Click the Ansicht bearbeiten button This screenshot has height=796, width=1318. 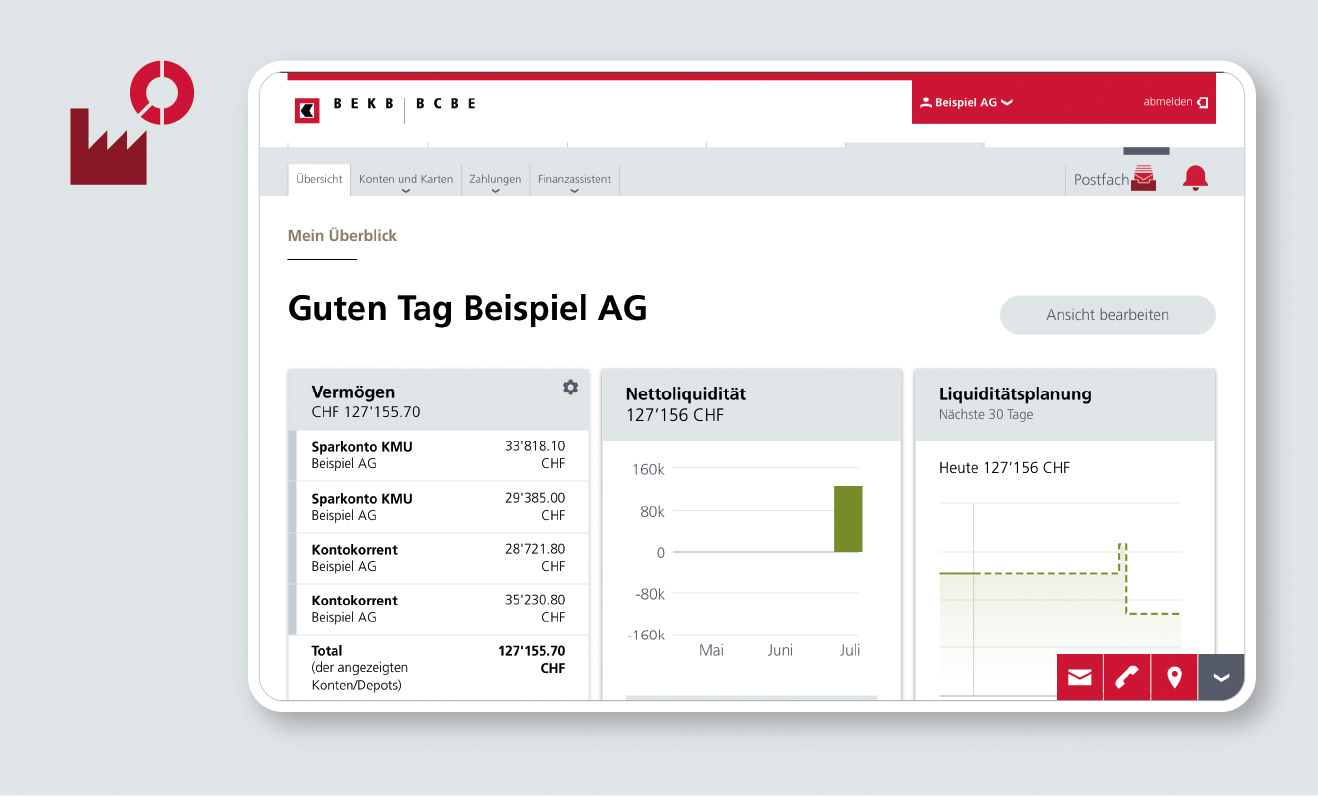click(1107, 315)
